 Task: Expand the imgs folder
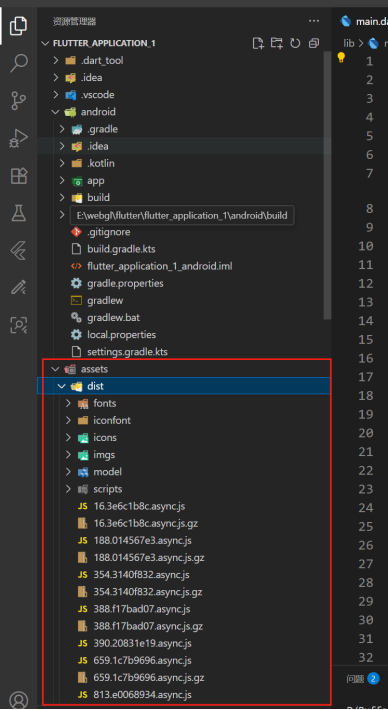click(x=68, y=455)
